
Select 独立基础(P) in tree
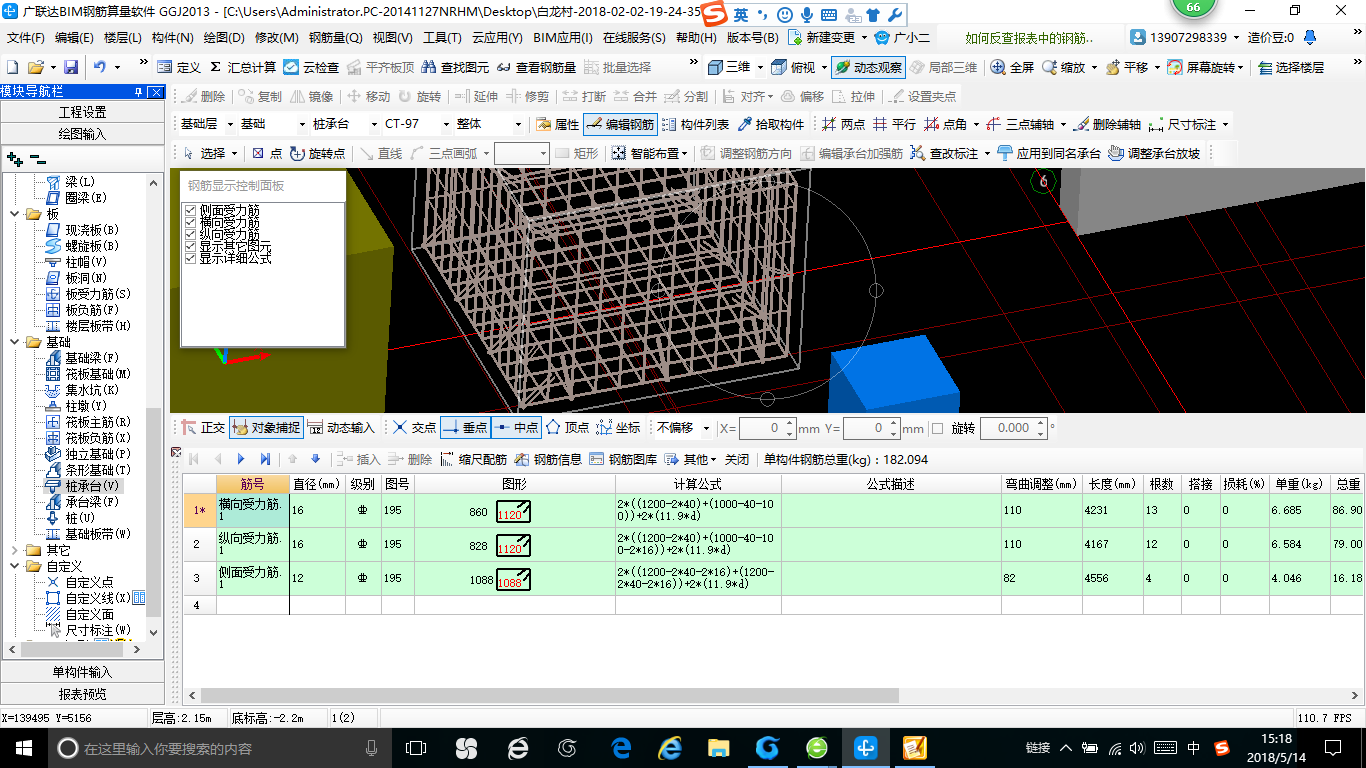click(x=98, y=454)
